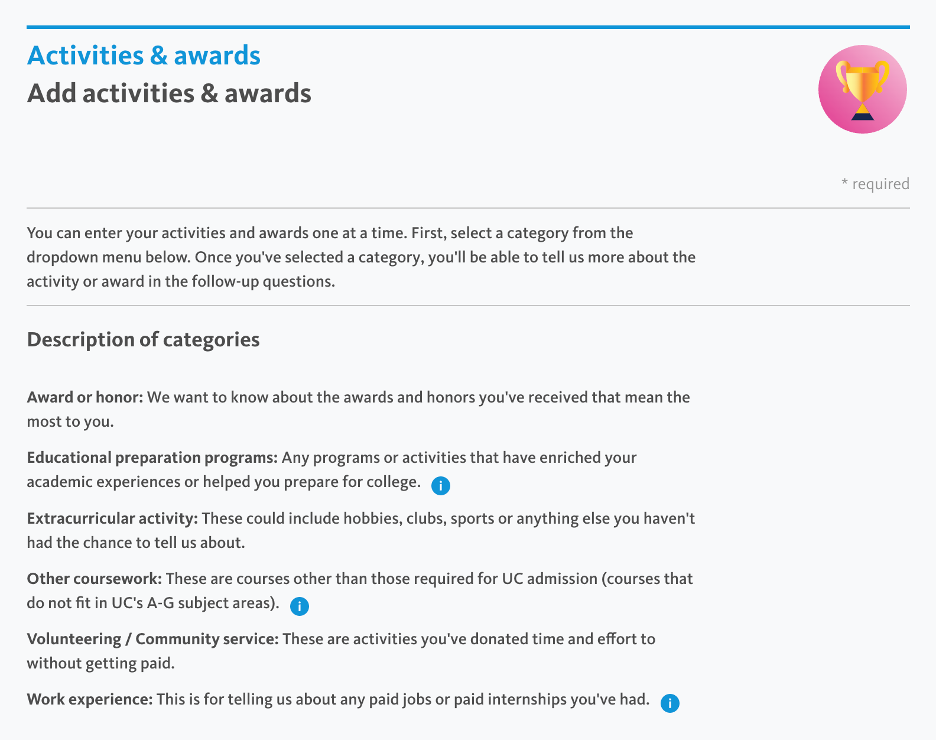Viewport: 936px width, 740px height.
Task: Click the '* required' note
Action: (x=875, y=184)
